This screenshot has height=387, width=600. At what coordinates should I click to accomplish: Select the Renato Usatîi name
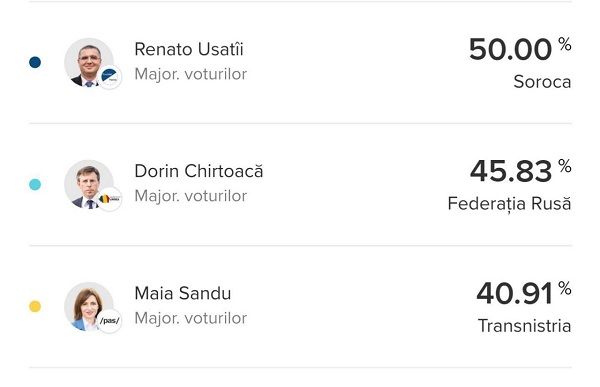[189, 49]
